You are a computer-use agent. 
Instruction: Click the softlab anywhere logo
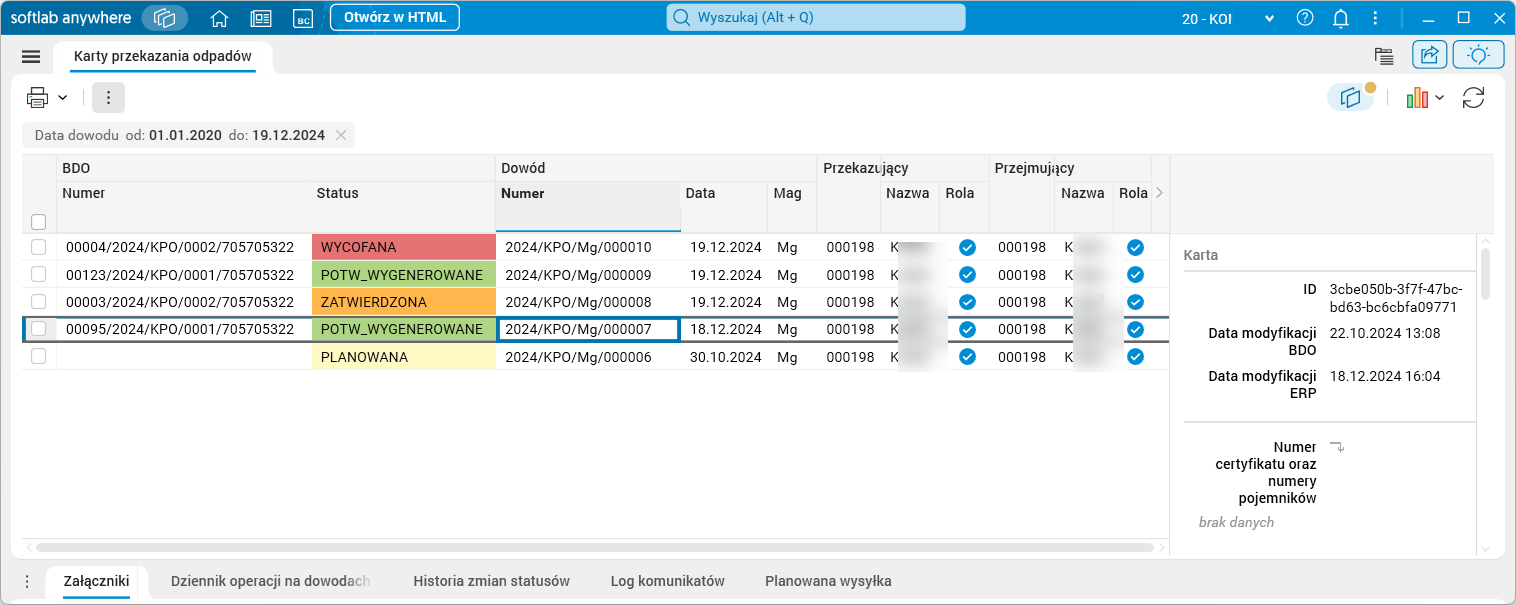pyautogui.click(x=70, y=17)
